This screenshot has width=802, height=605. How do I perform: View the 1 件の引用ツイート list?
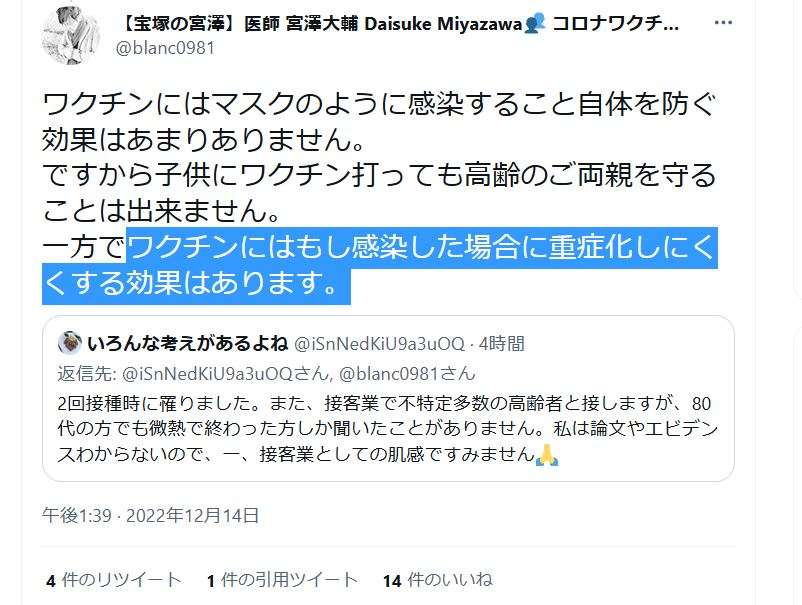pos(282,580)
